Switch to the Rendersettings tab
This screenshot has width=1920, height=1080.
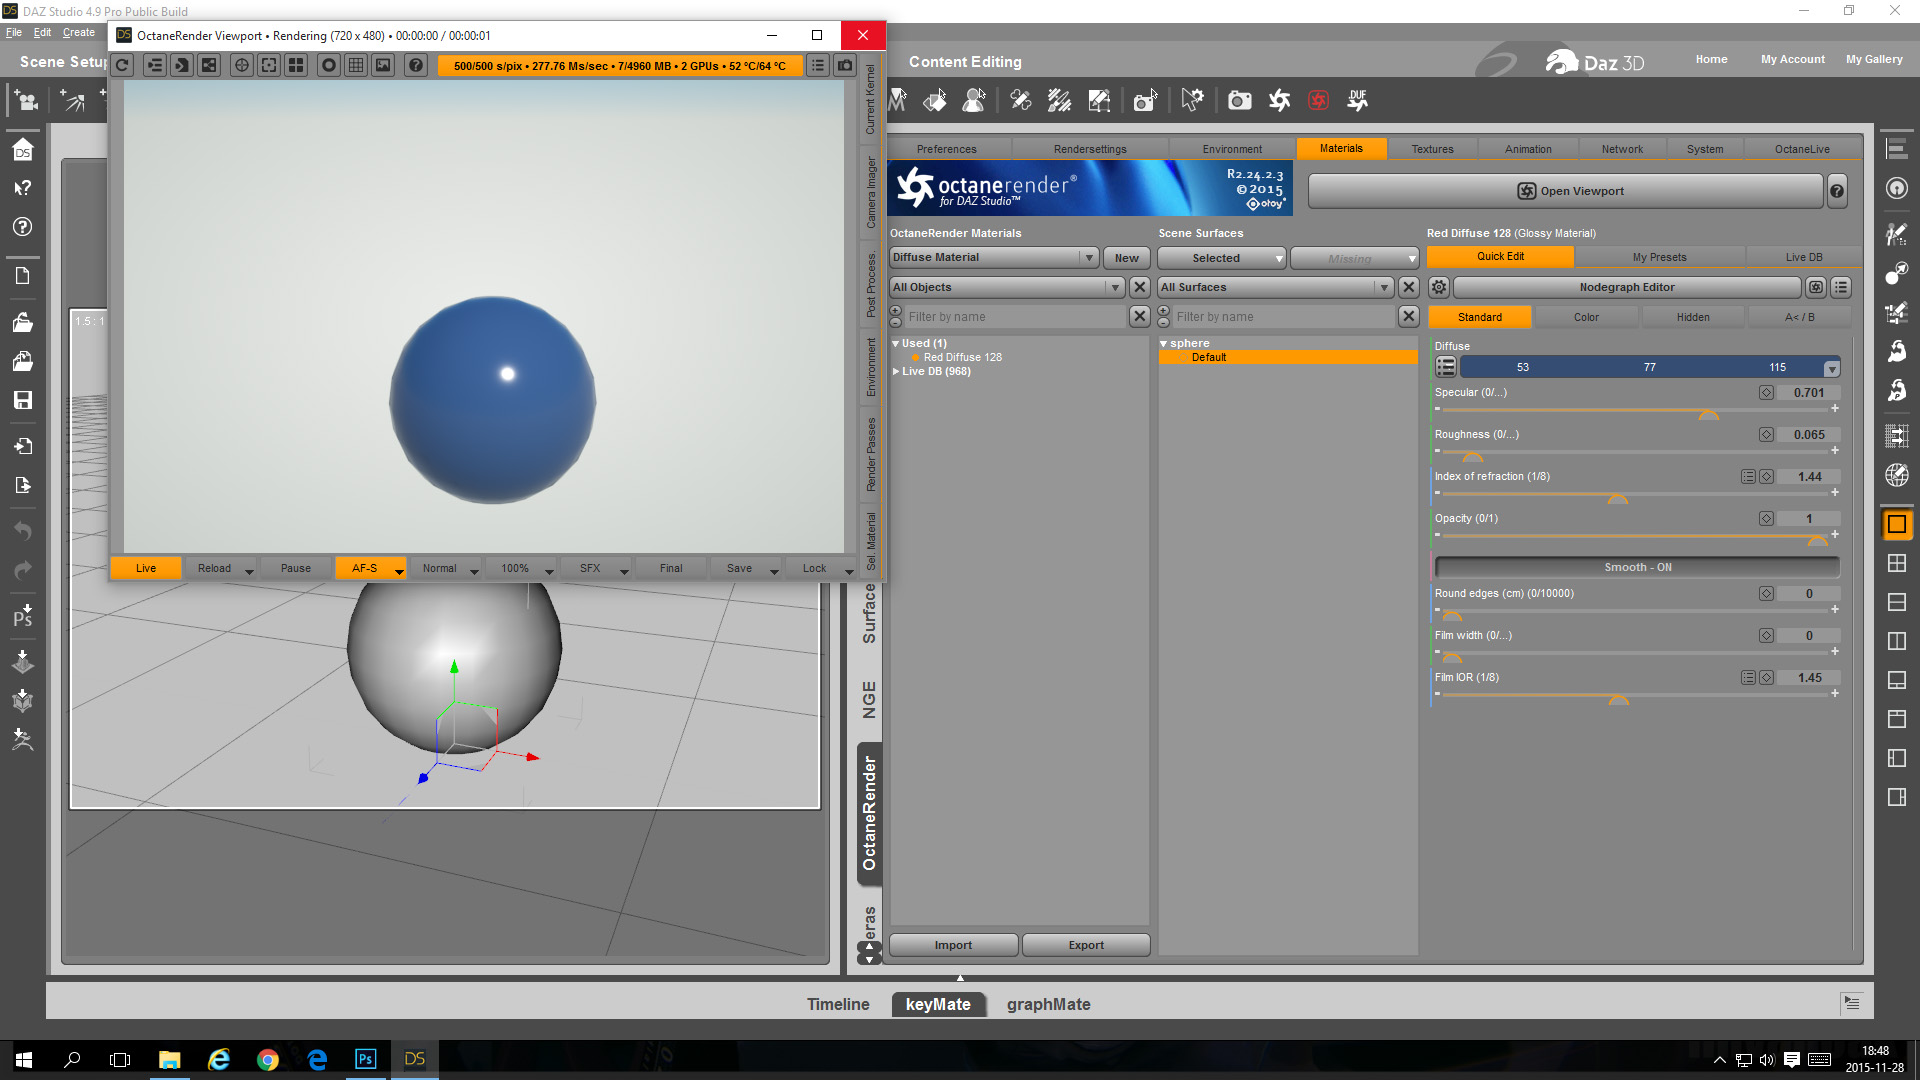point(1089,149)
